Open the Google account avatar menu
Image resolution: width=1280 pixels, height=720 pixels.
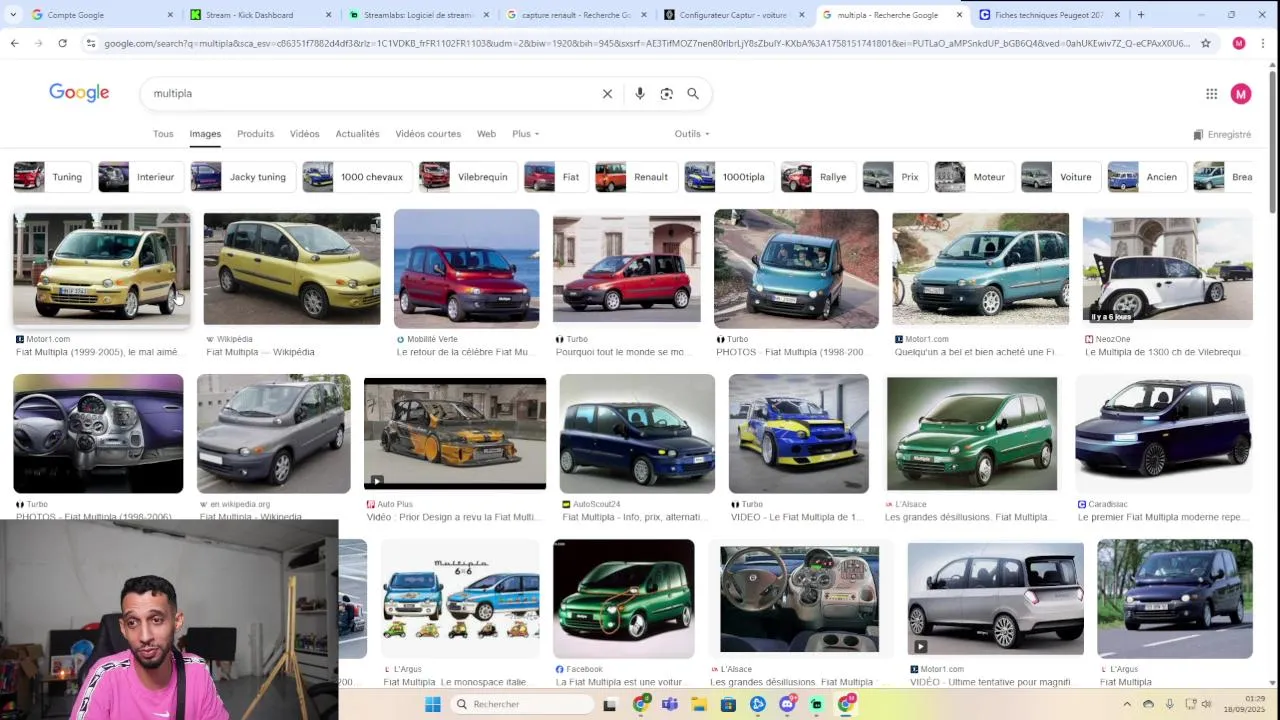(x=1241, y=93)
